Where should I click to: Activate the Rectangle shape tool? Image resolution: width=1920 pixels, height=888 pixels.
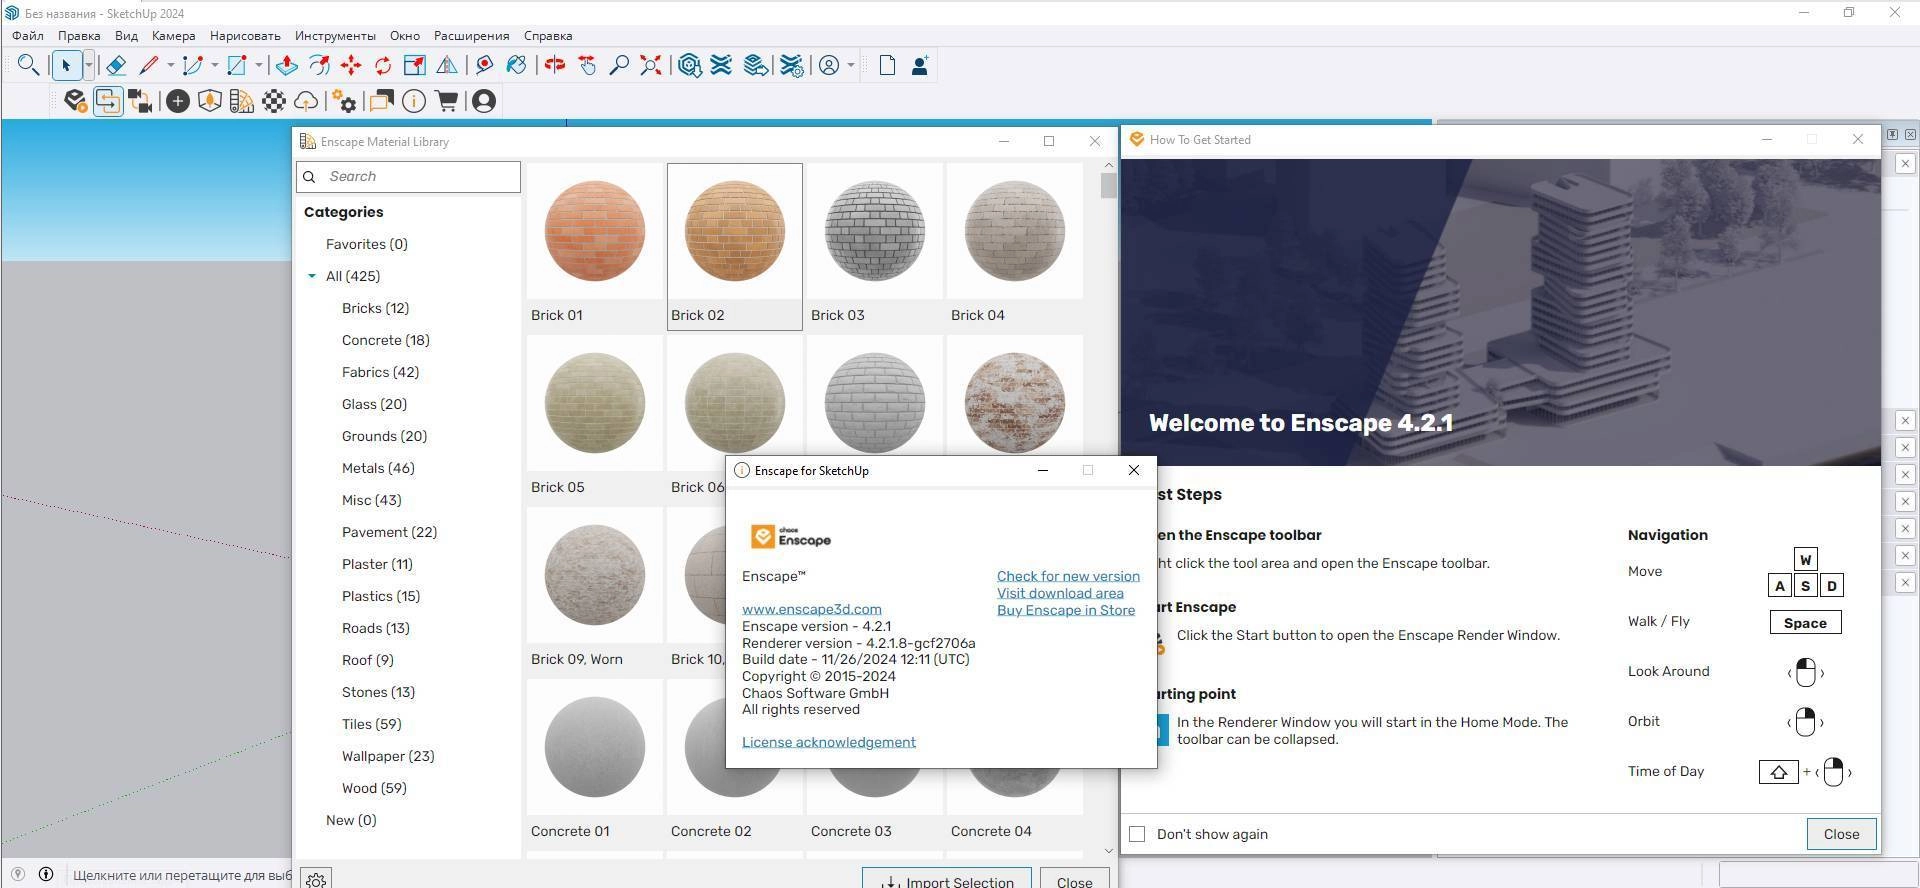(x=237, y=65)
